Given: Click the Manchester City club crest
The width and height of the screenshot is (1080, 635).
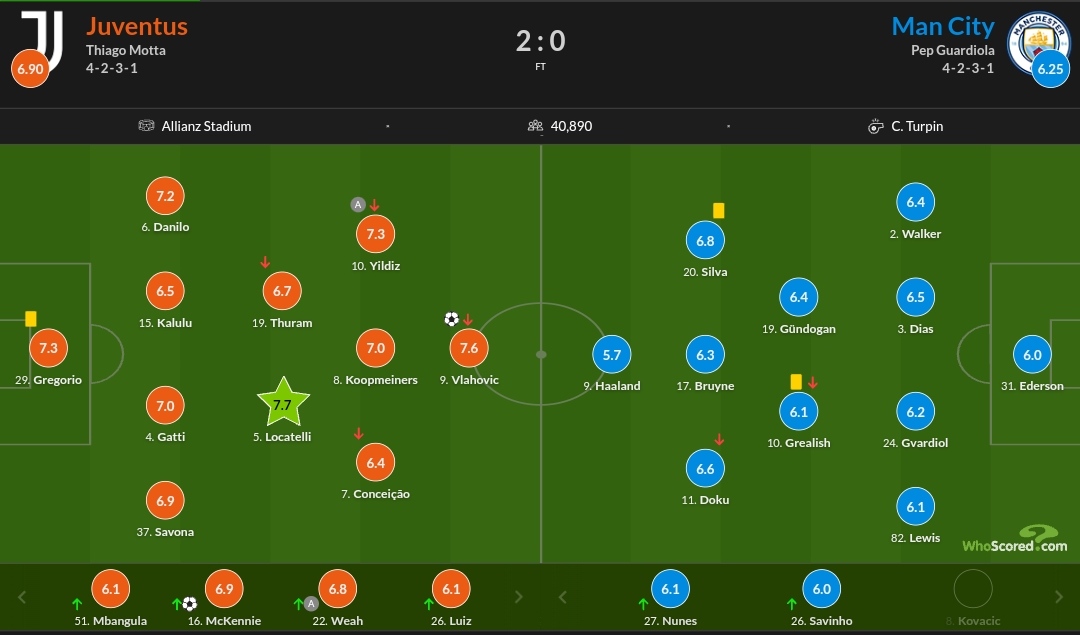Looking at the screenshot, I should (x=1038, y=43).
